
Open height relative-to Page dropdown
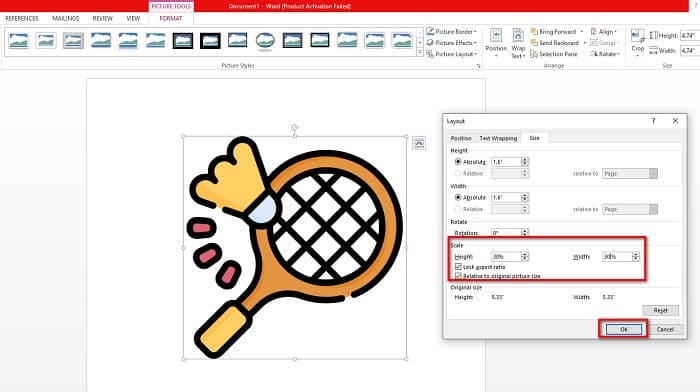pyautogui.click(x=630, y=173)
